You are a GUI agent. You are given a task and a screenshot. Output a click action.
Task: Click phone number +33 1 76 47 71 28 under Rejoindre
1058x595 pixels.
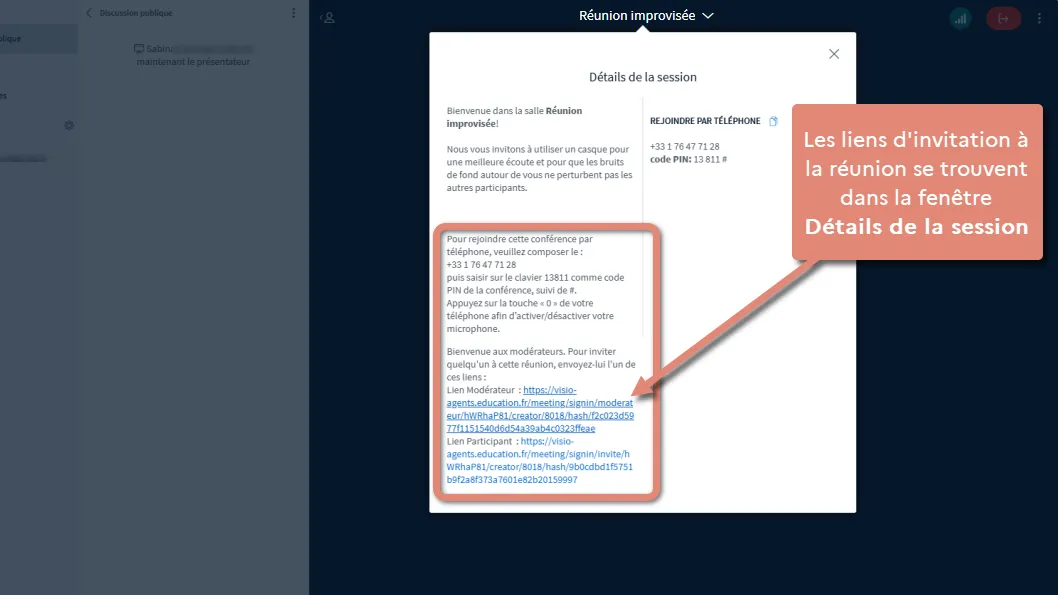[684, 146]
